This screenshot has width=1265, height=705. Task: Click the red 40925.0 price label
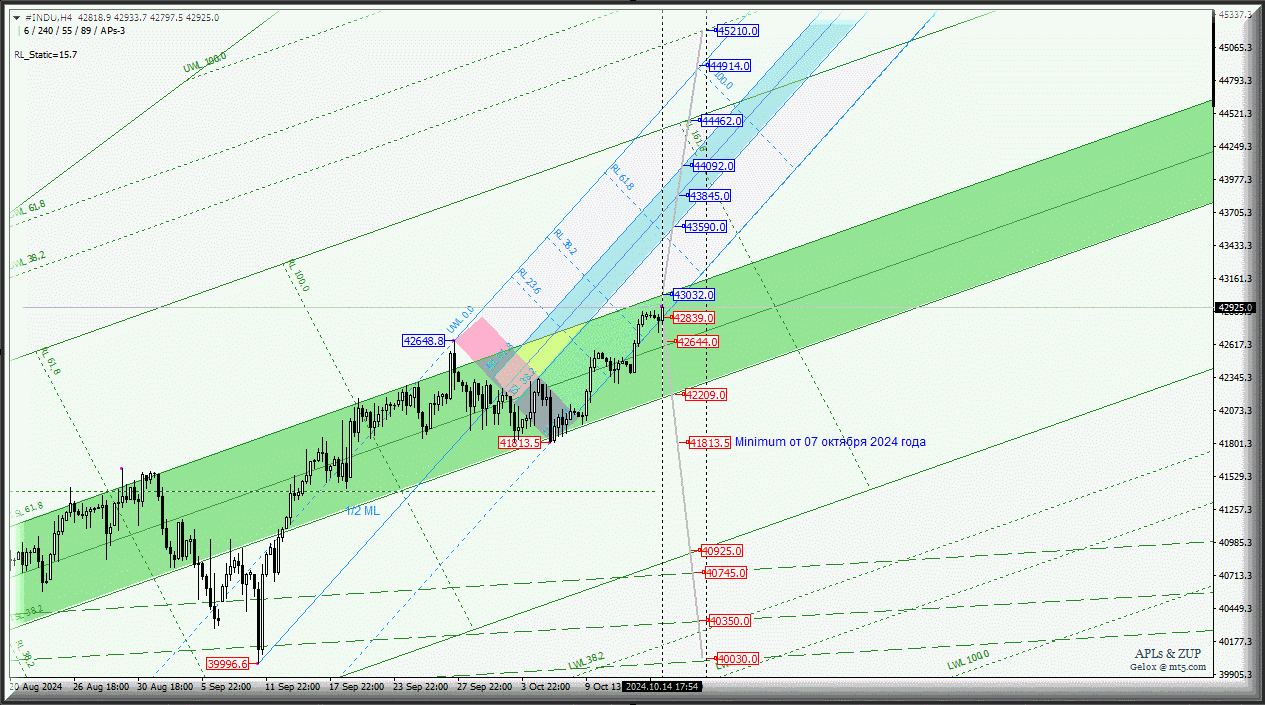click(721, 551)
